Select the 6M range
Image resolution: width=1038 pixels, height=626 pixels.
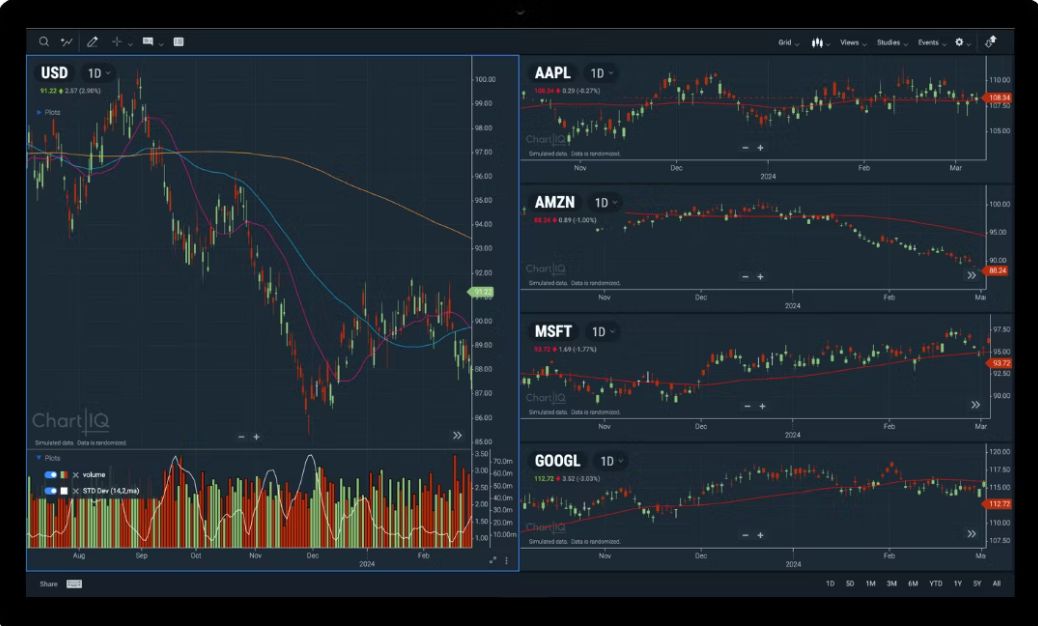point(913,584)
